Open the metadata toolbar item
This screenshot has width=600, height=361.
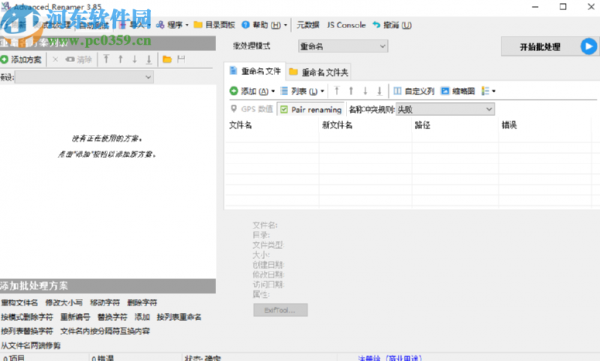tap(308, 25)
